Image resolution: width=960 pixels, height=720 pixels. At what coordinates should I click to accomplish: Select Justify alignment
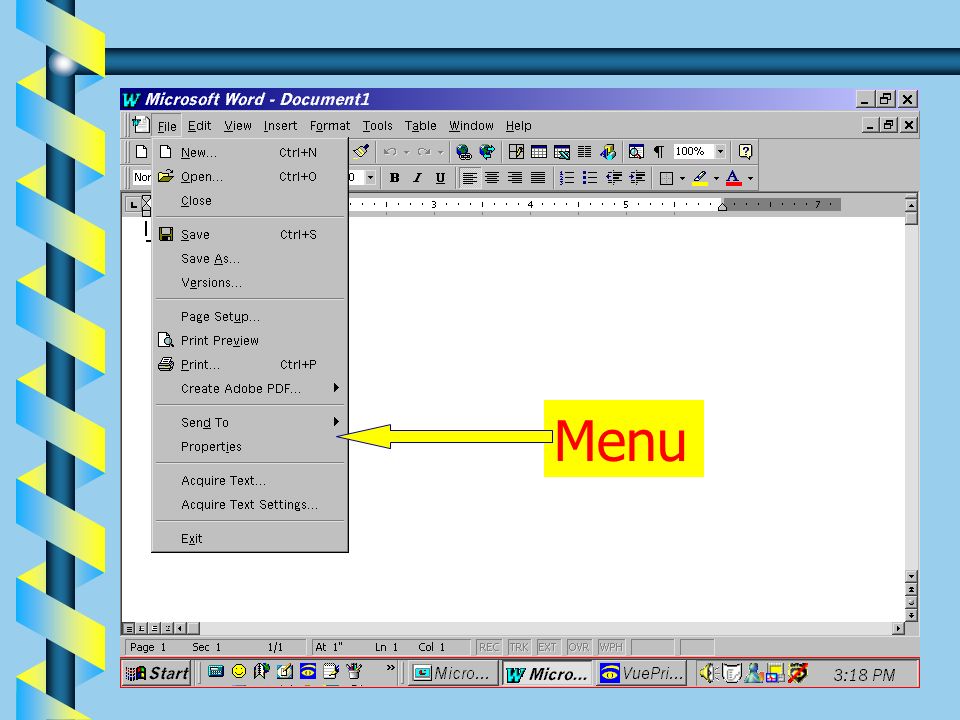538,178
